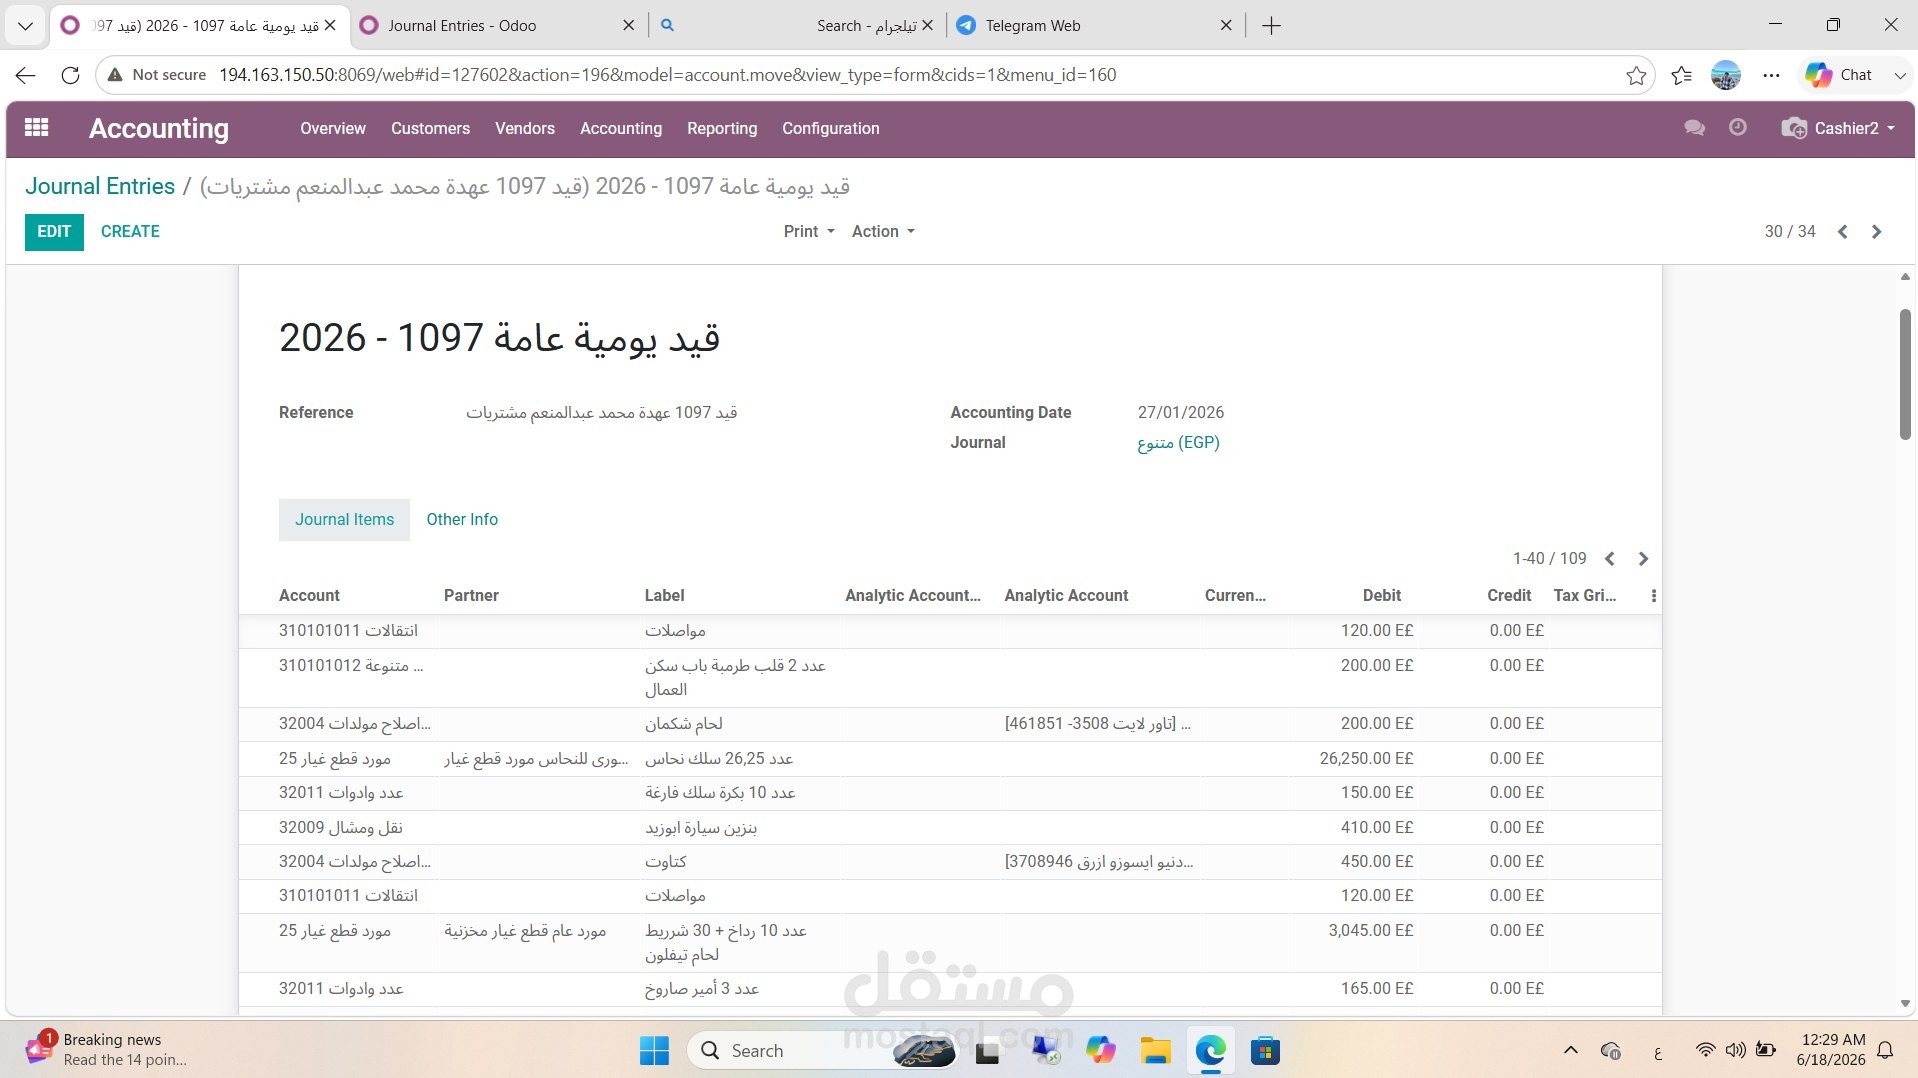Open Windows notifications bell
Screen dimensions: 1918x1078
(1885, 1051)
